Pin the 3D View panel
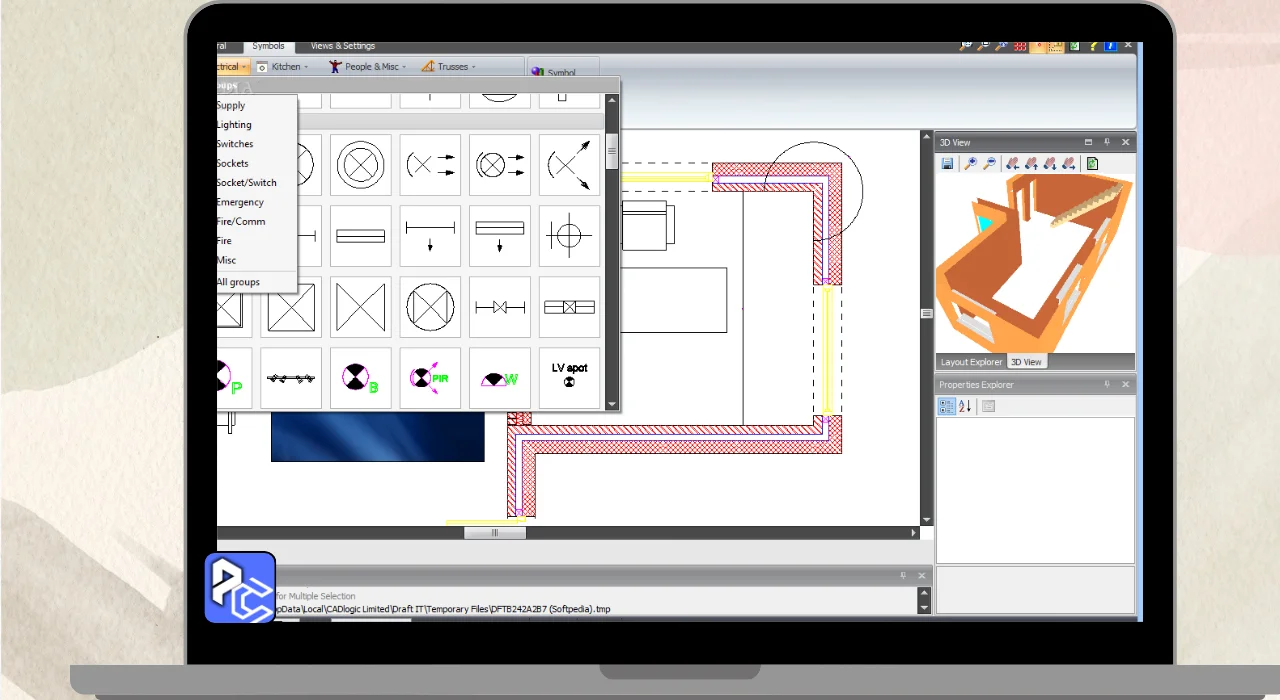 (x=1107, y=143)
